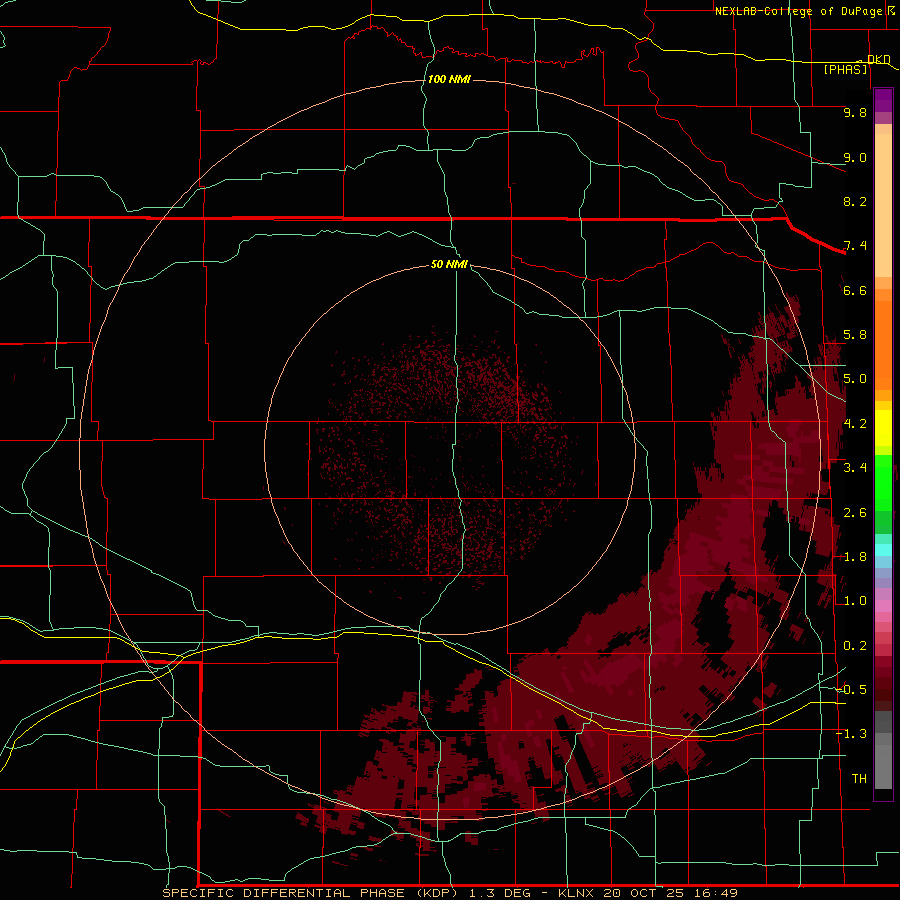Click the 9.0 scale value
The height and width of the screenshot is (900, 900).
coord(855,157)
